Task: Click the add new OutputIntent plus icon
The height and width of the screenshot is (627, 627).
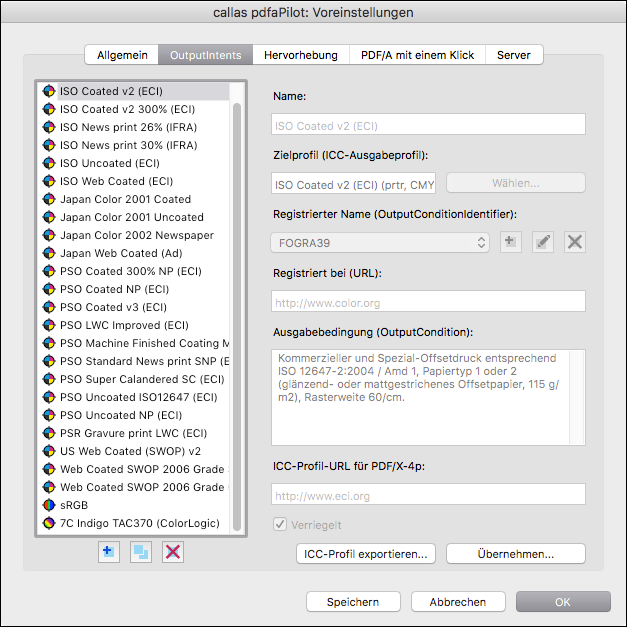Action: [109, 552]
